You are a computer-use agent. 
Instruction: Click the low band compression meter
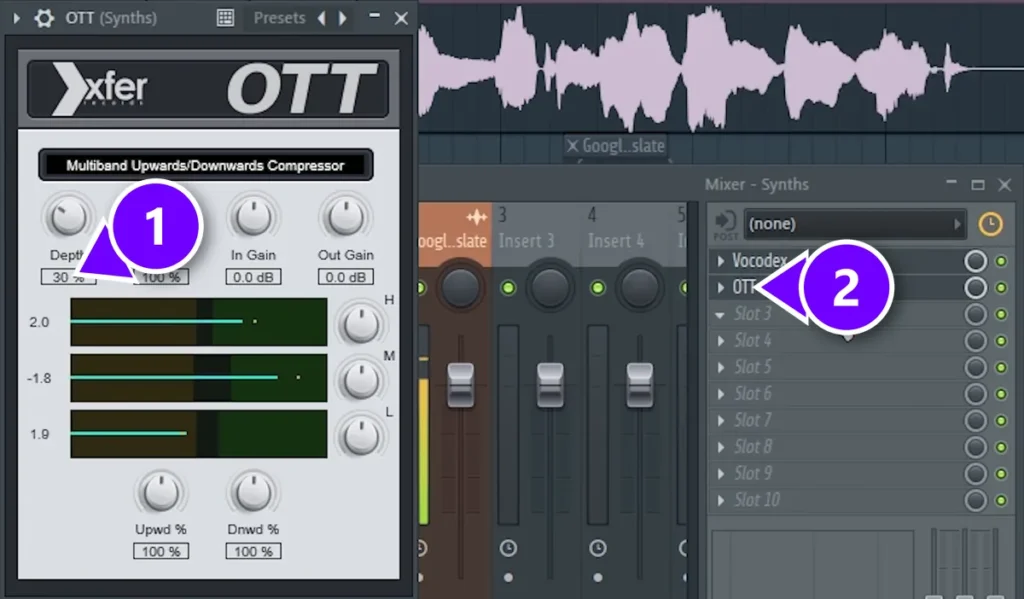[199, 434]
